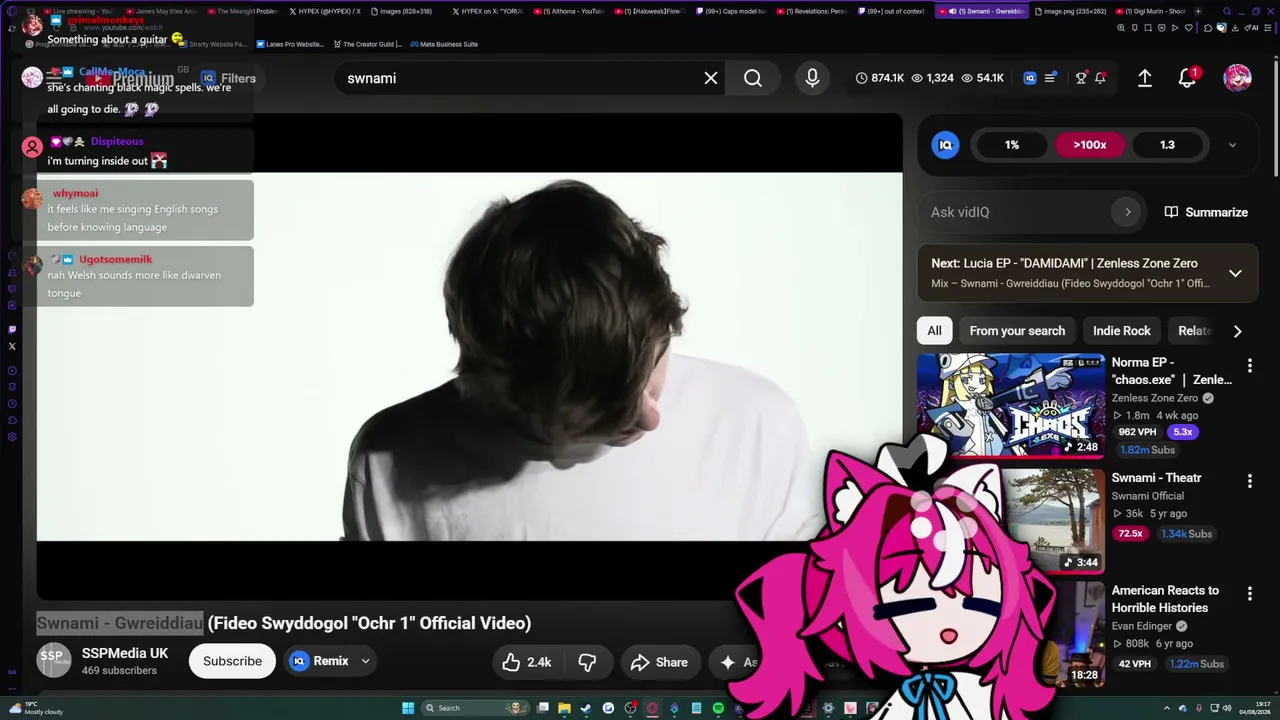Select the All filter chip

pos(934,331)
